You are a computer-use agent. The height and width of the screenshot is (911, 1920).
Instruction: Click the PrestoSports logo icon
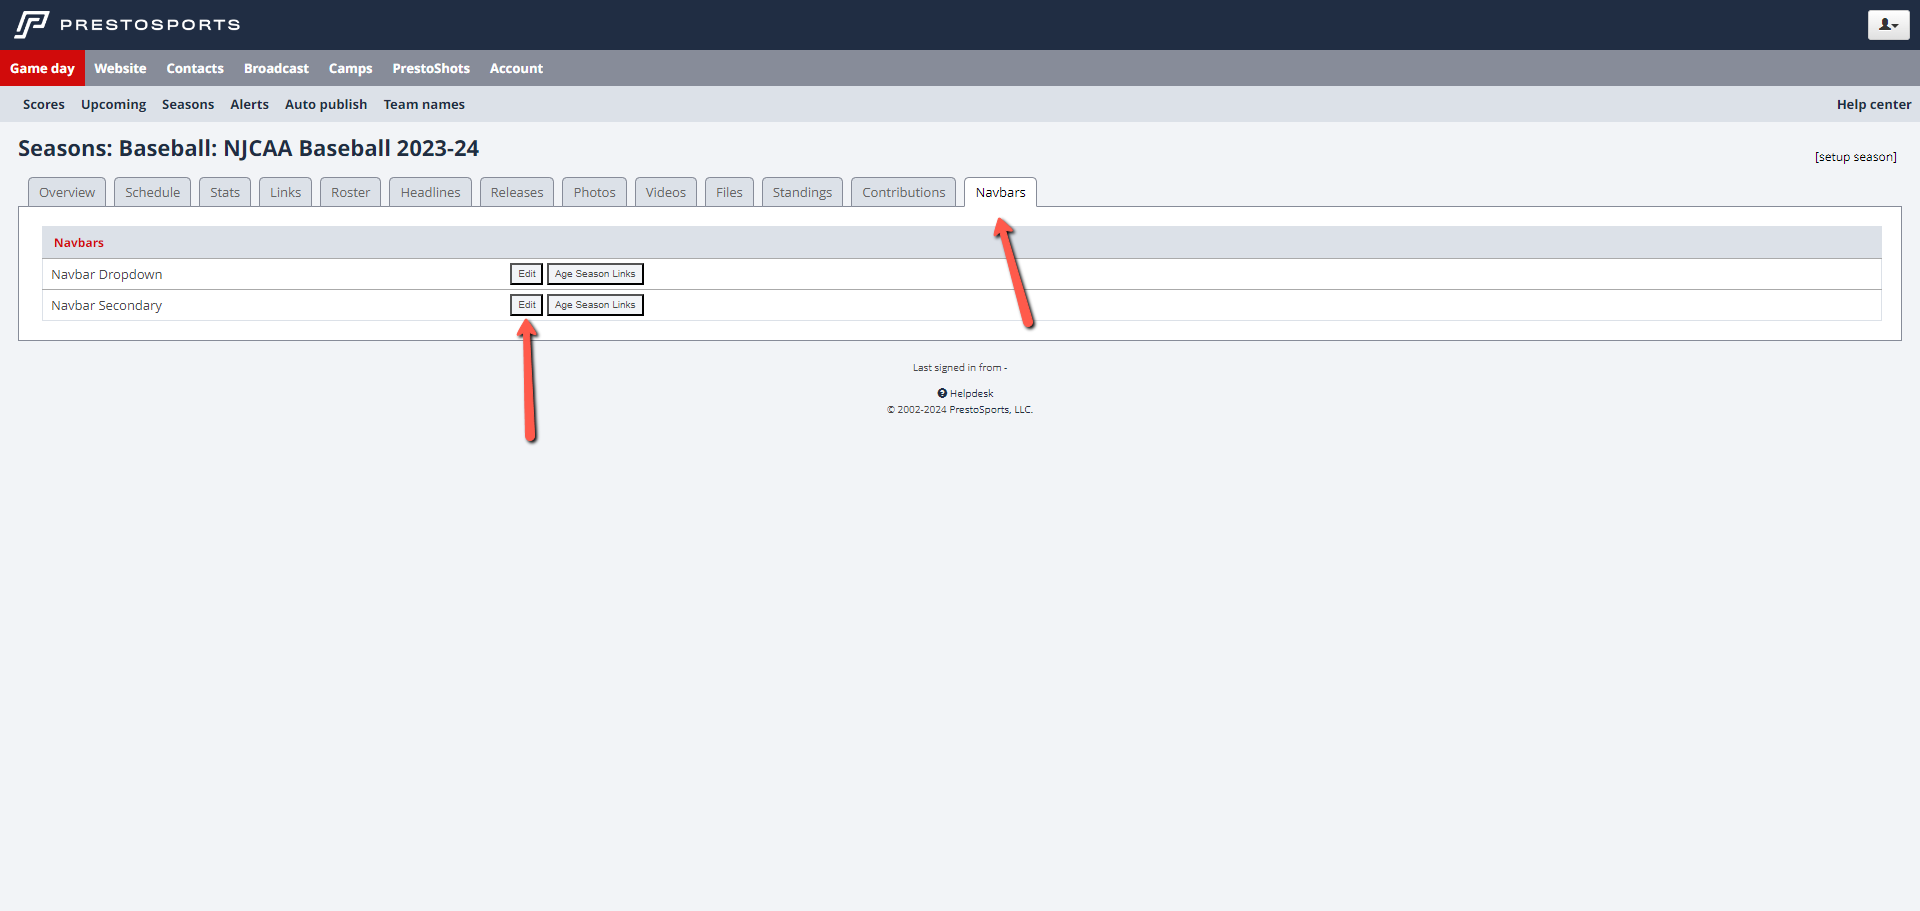[32, 24]
